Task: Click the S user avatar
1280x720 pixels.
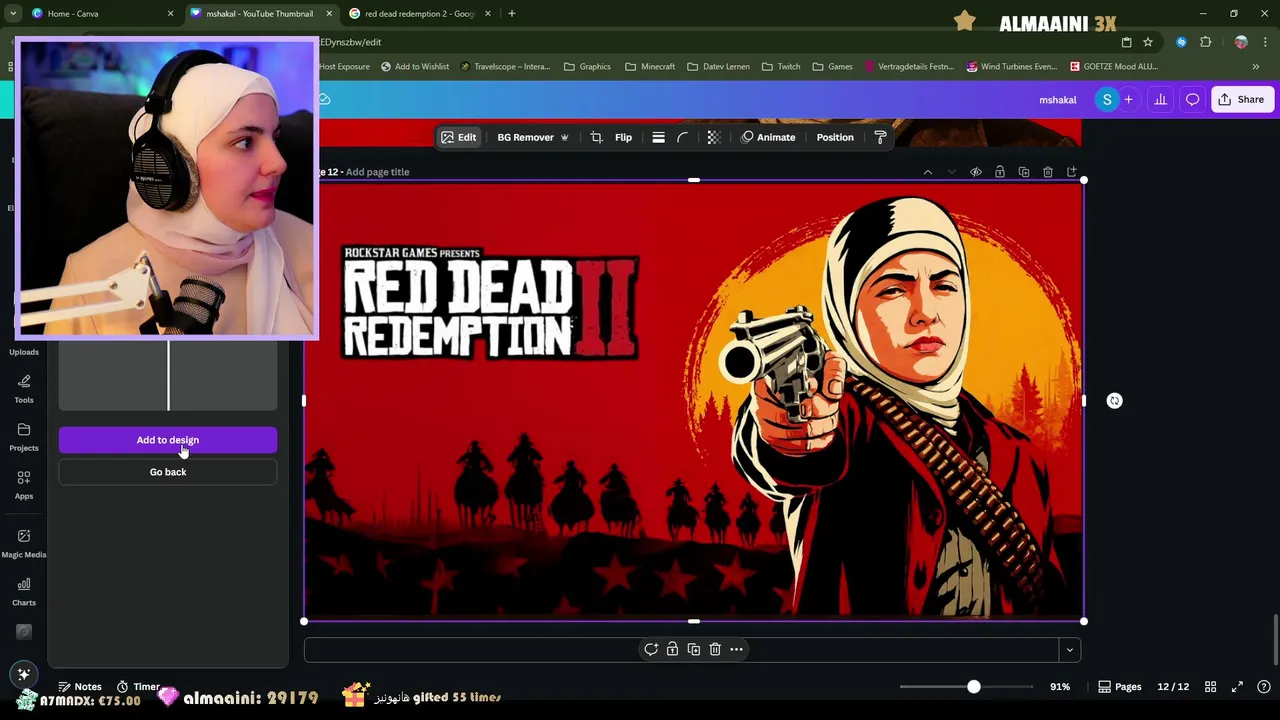Action: [1106, 100]
